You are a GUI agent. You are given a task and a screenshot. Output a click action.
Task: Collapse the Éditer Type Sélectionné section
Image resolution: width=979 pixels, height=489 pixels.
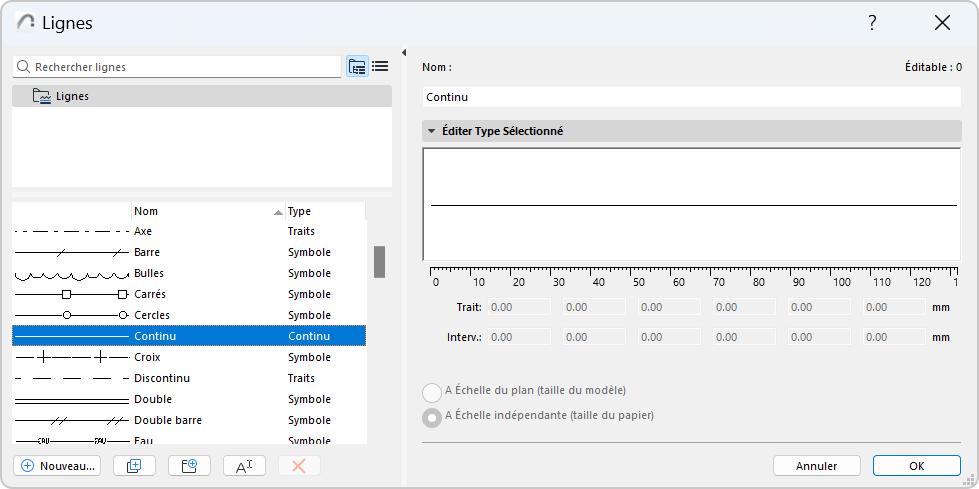[432, 131]
